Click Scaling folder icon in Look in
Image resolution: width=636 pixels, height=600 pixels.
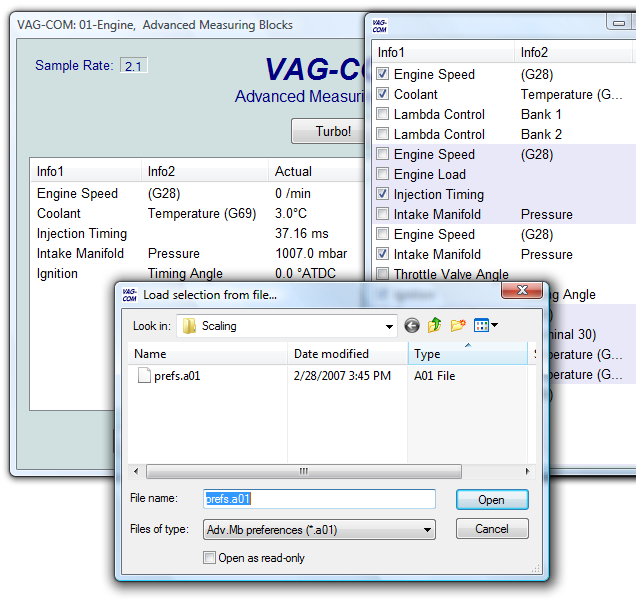pos(189,326)
